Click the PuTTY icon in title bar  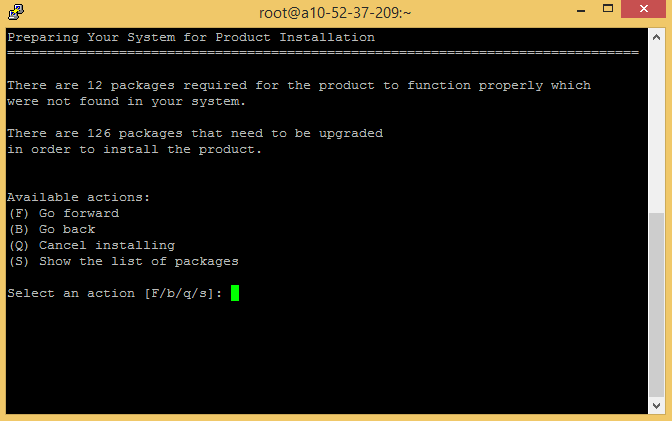tap(16, 13)
